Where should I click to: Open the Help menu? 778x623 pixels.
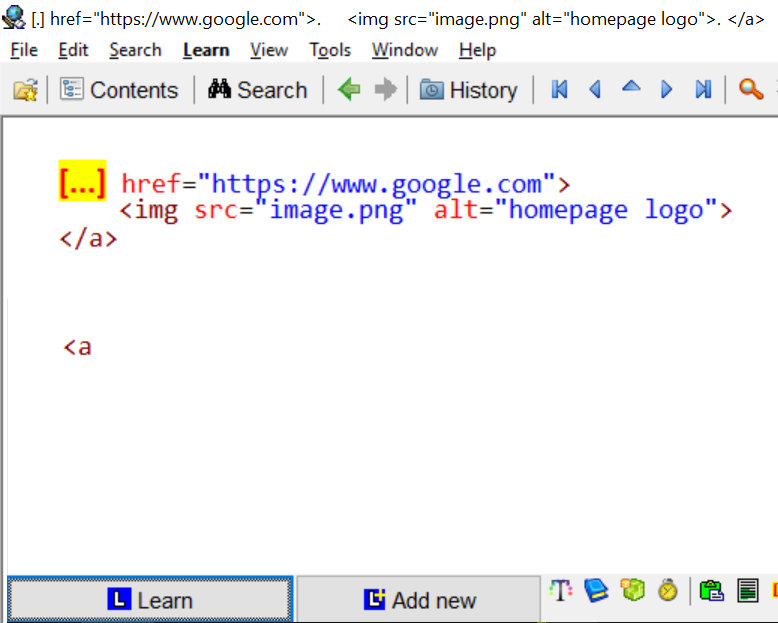coord(477,50)
